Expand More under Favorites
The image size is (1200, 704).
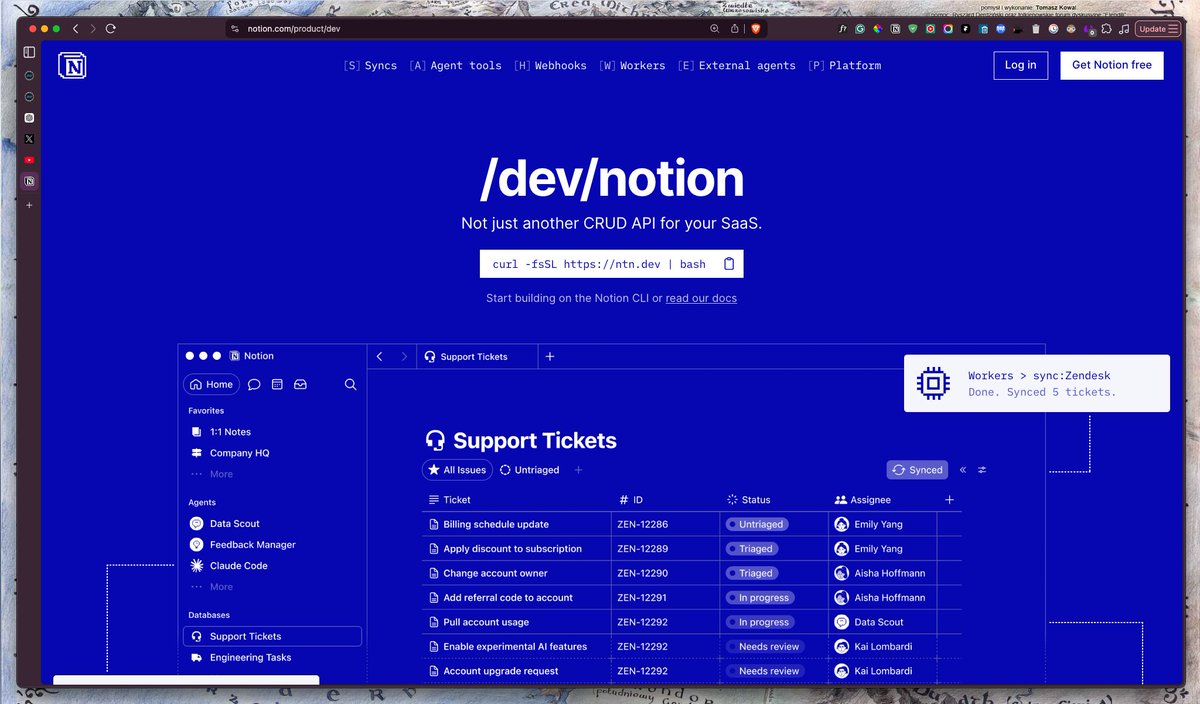pyautogui.click(x=221, y=474)
